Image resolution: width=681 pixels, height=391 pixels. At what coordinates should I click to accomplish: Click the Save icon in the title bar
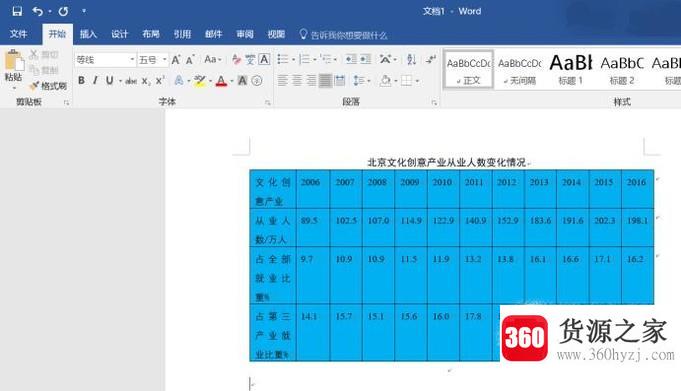17,11
